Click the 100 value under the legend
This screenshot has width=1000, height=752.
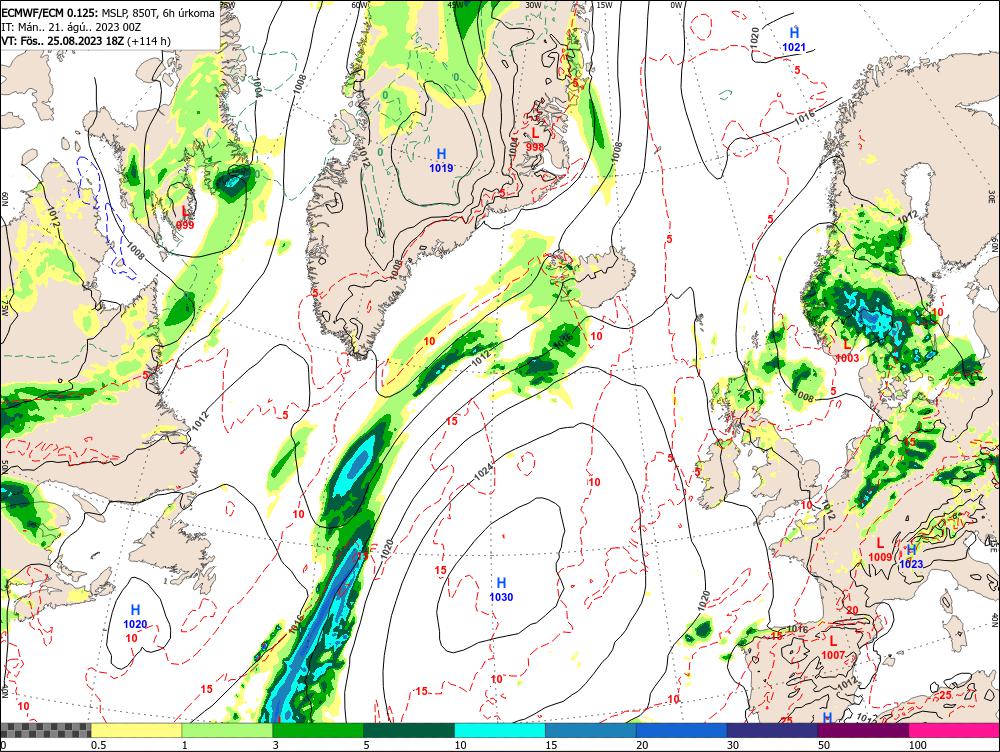[x=918, y=745]
